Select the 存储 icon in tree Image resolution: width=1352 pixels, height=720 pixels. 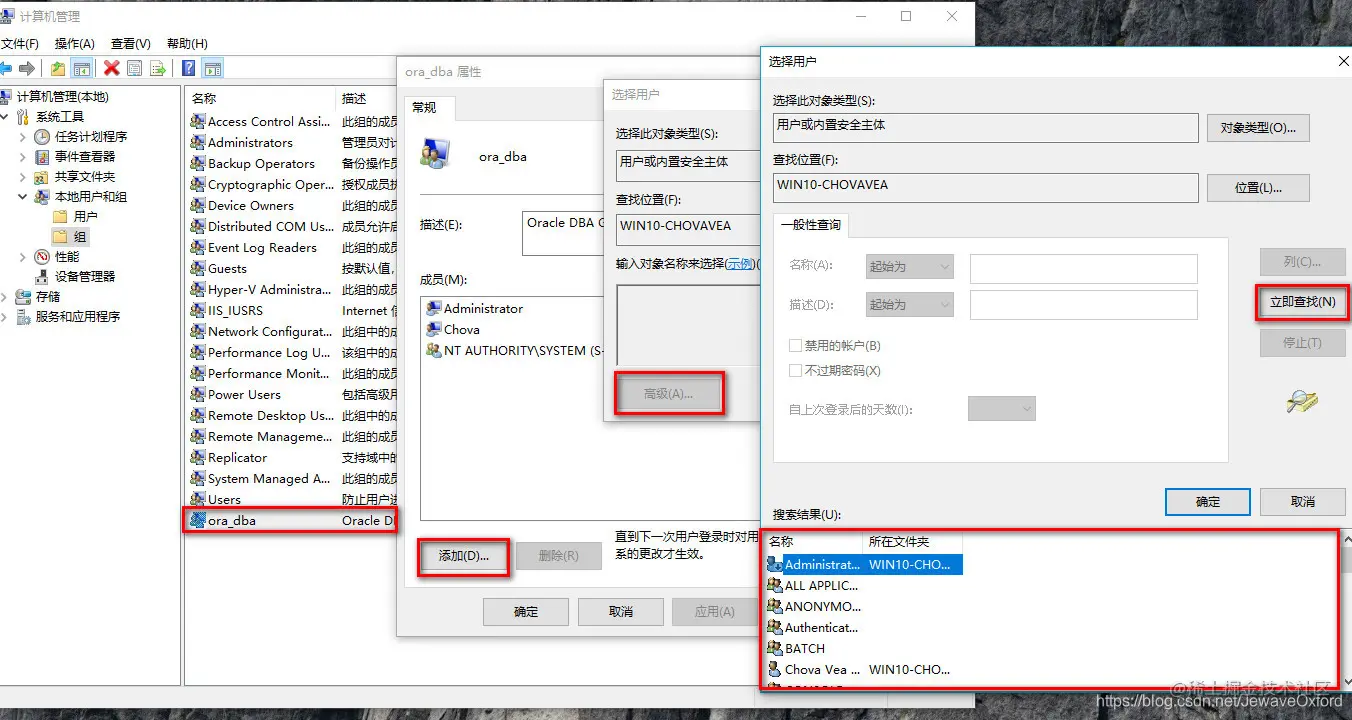(x=23, y=297)
